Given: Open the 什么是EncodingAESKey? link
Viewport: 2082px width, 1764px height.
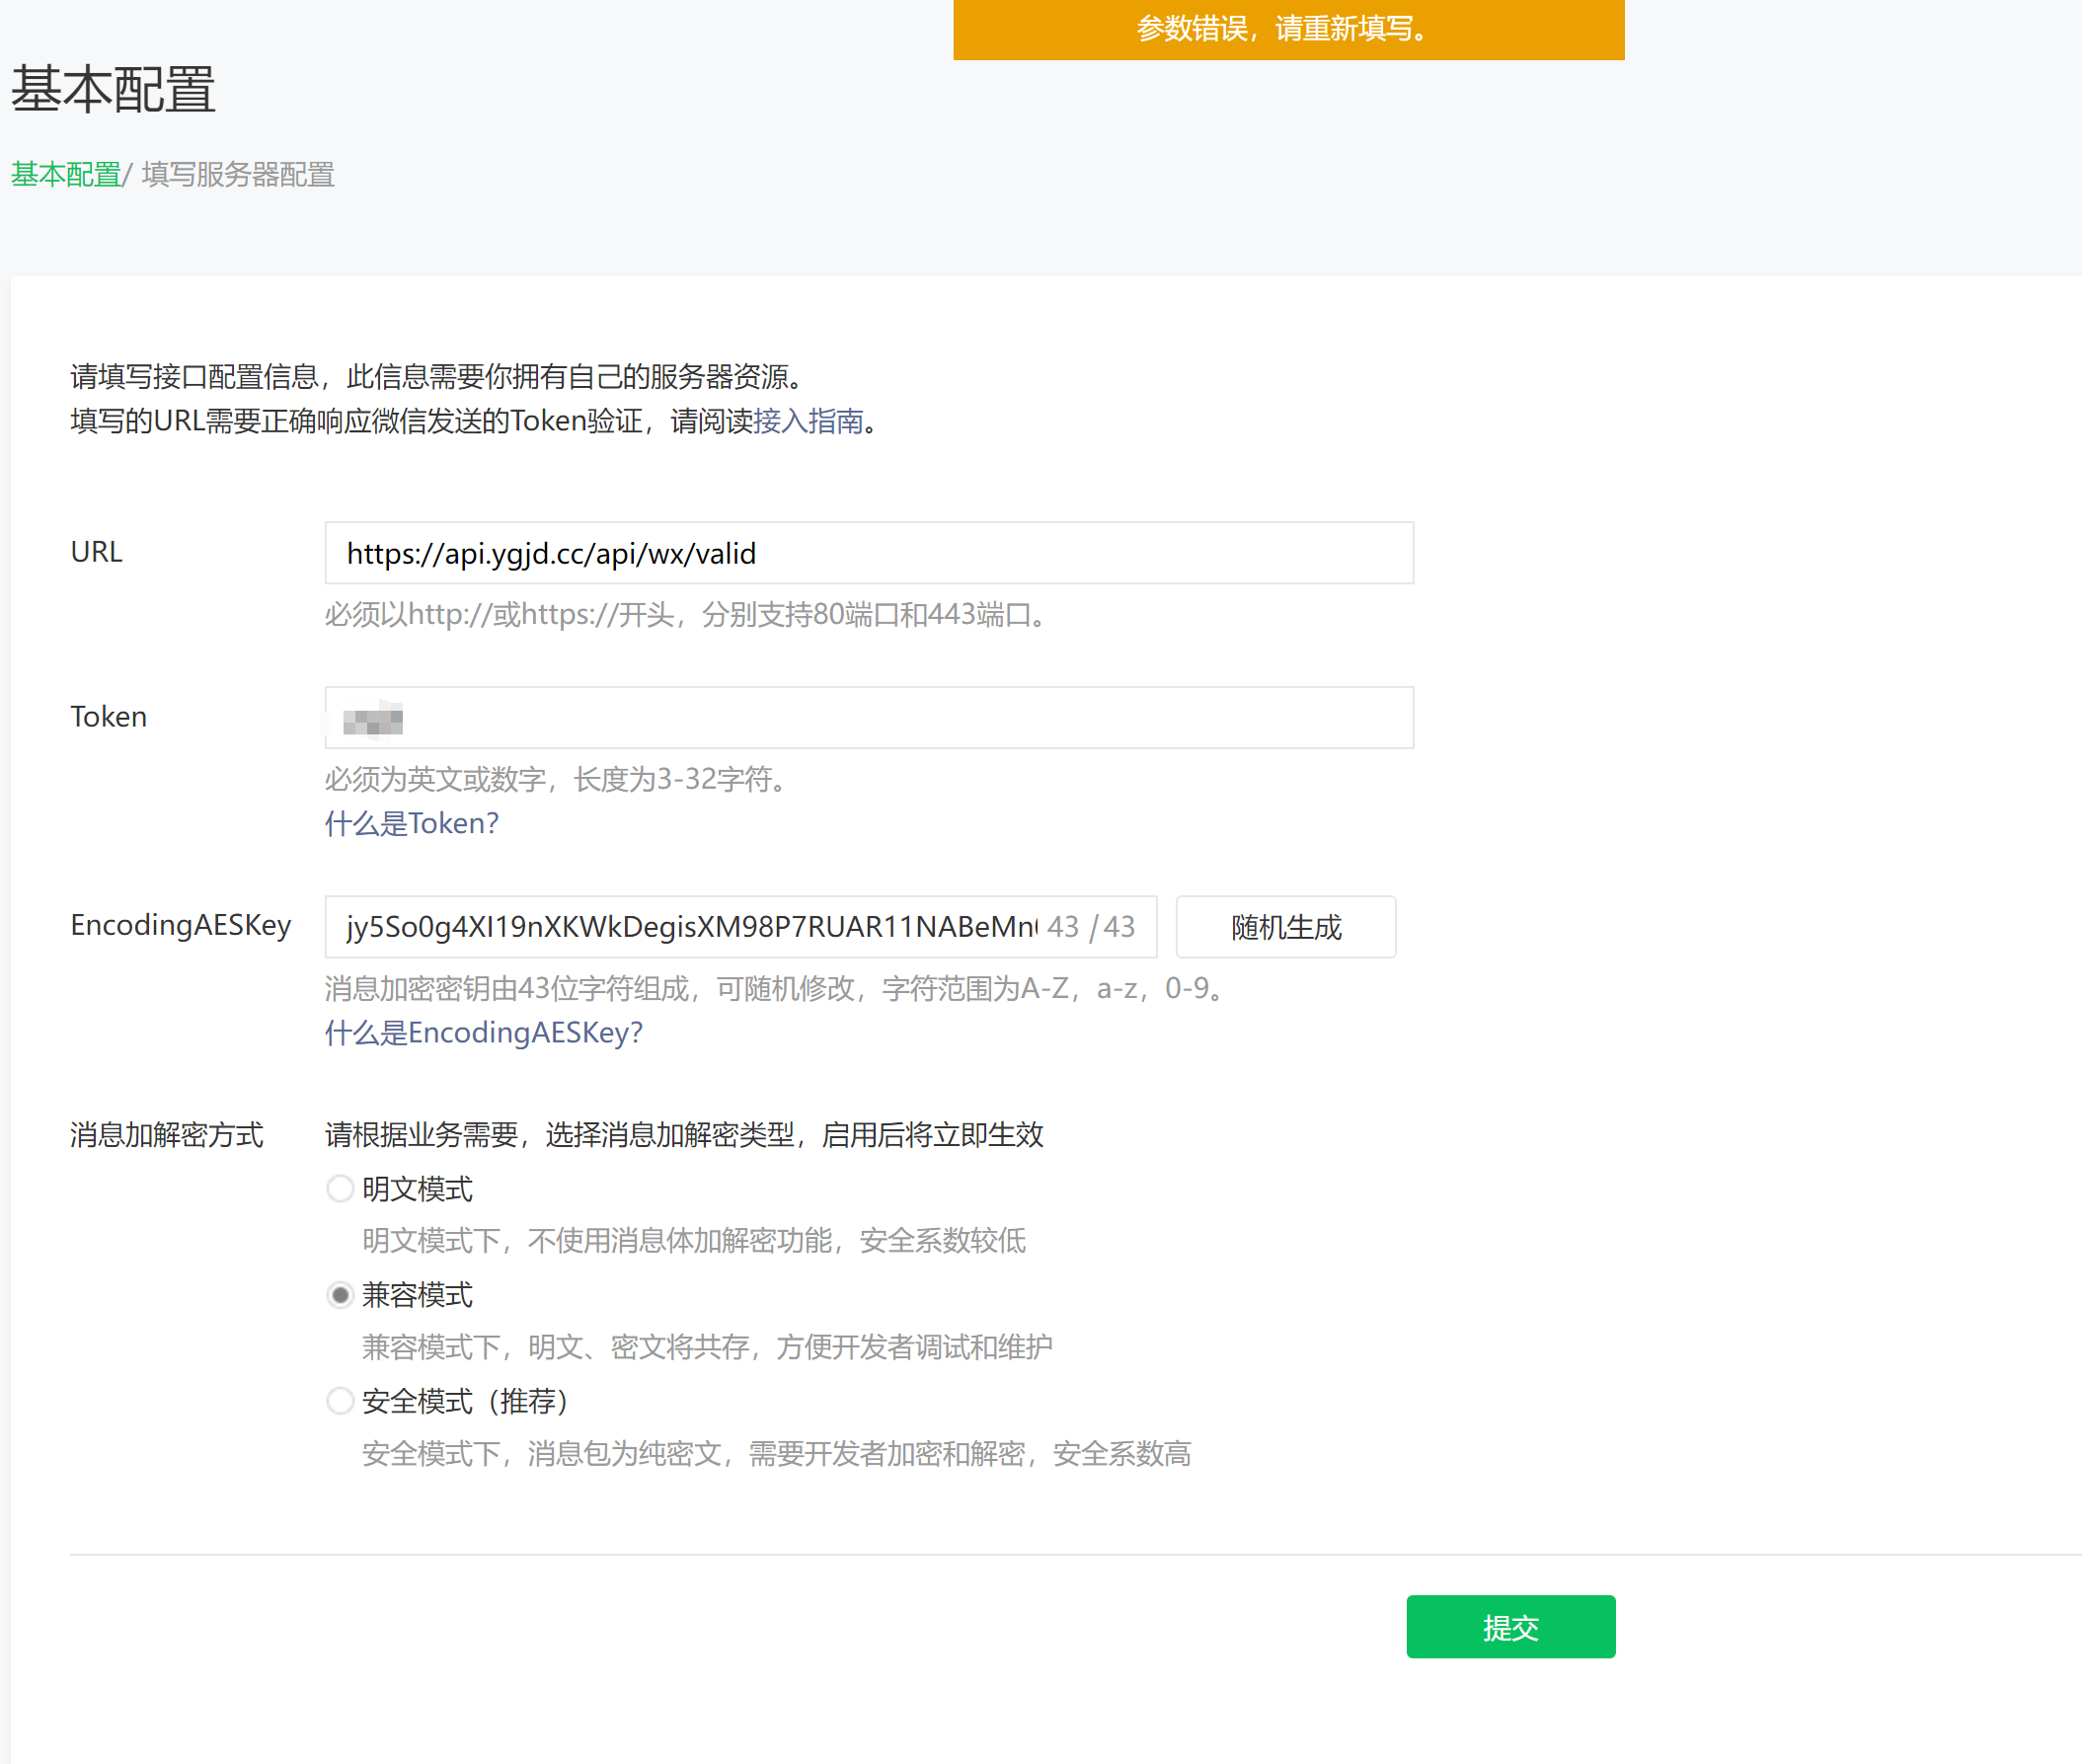Looking at the screenshot, I should [483, 1032].
